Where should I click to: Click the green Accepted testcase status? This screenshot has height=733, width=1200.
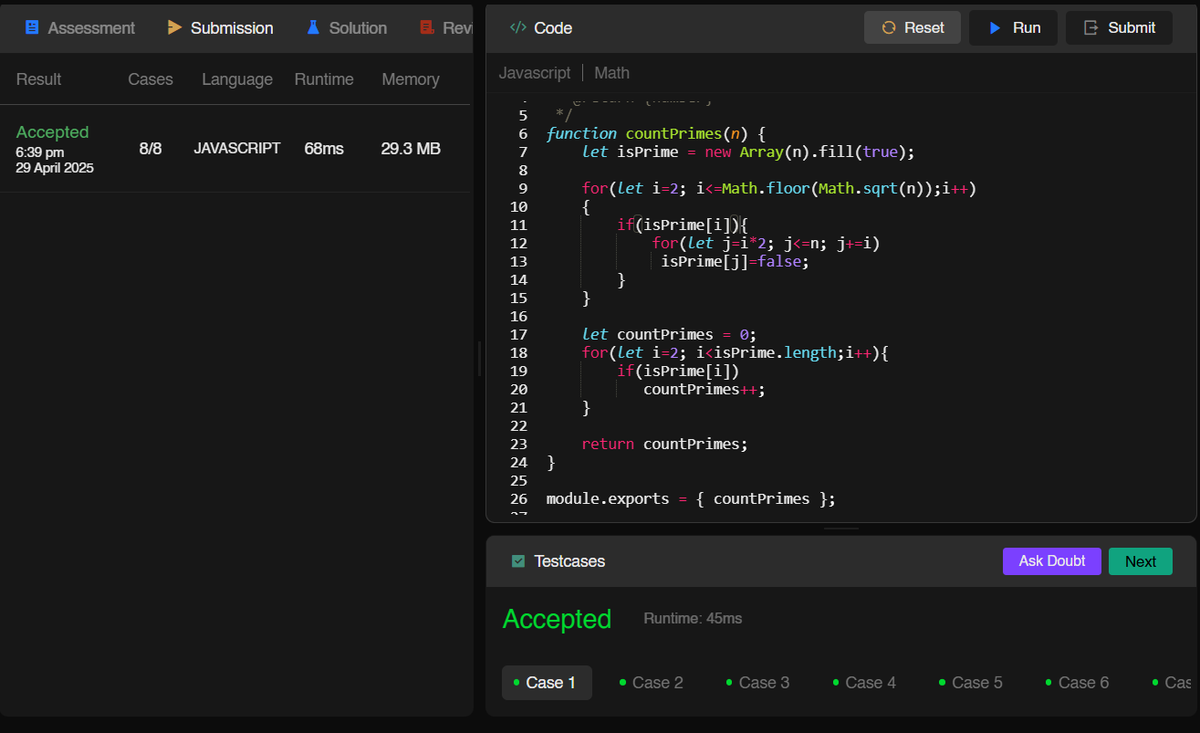(x=557, y=619)
